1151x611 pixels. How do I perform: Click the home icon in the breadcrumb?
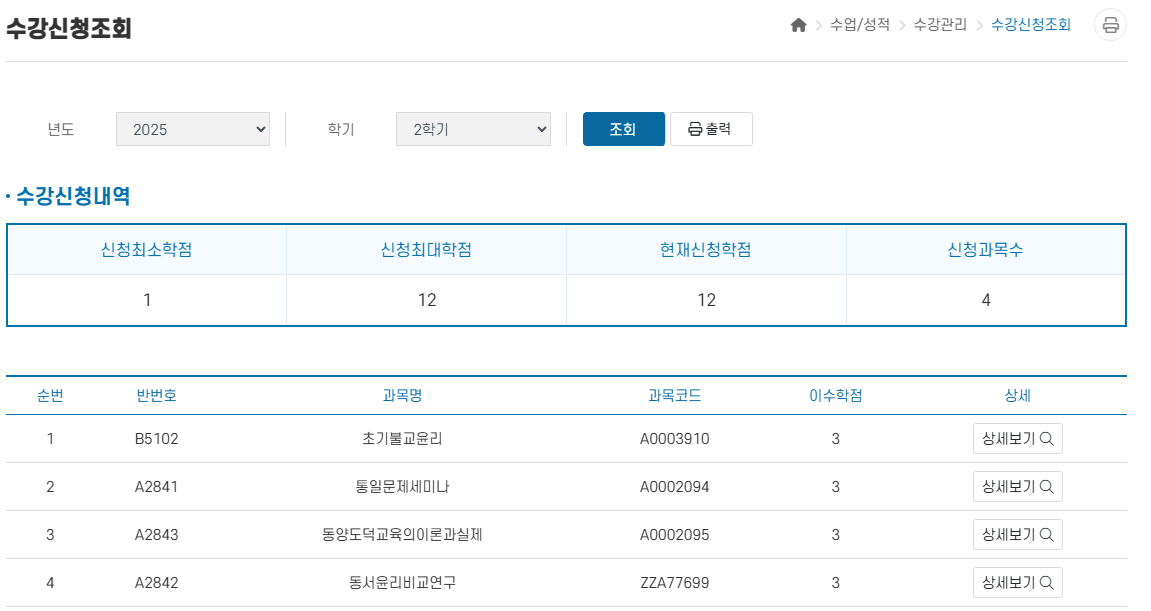pos(799,24)
